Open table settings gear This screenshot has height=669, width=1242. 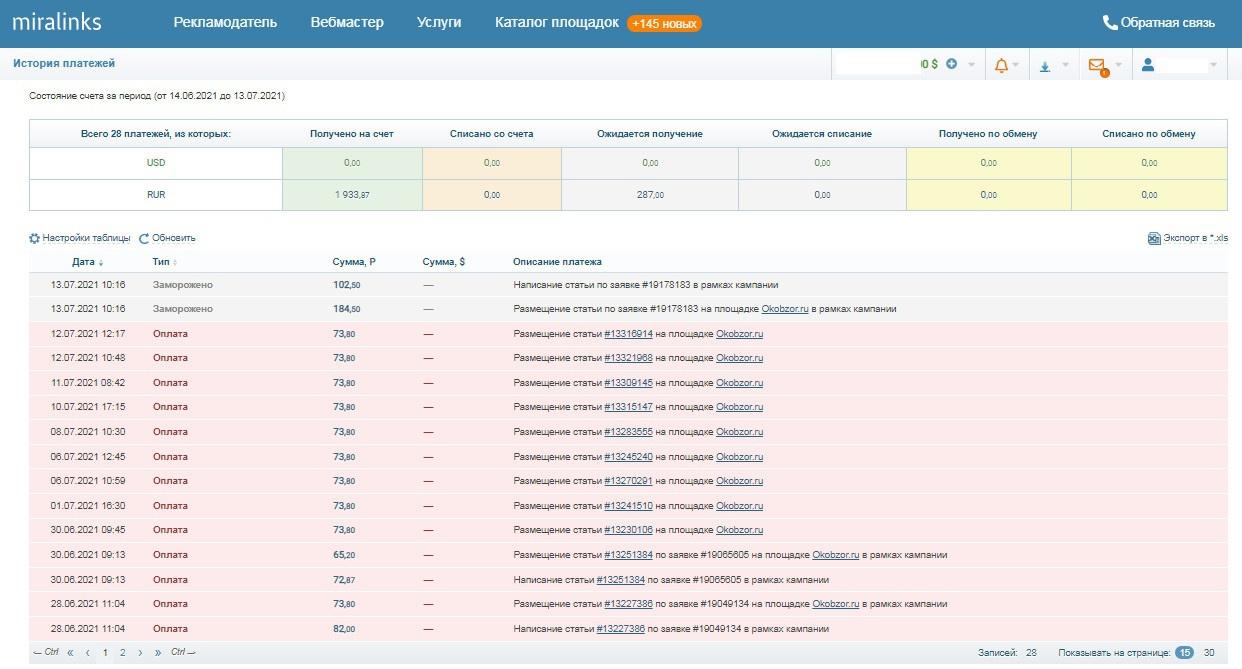click(x=35, y=238)
